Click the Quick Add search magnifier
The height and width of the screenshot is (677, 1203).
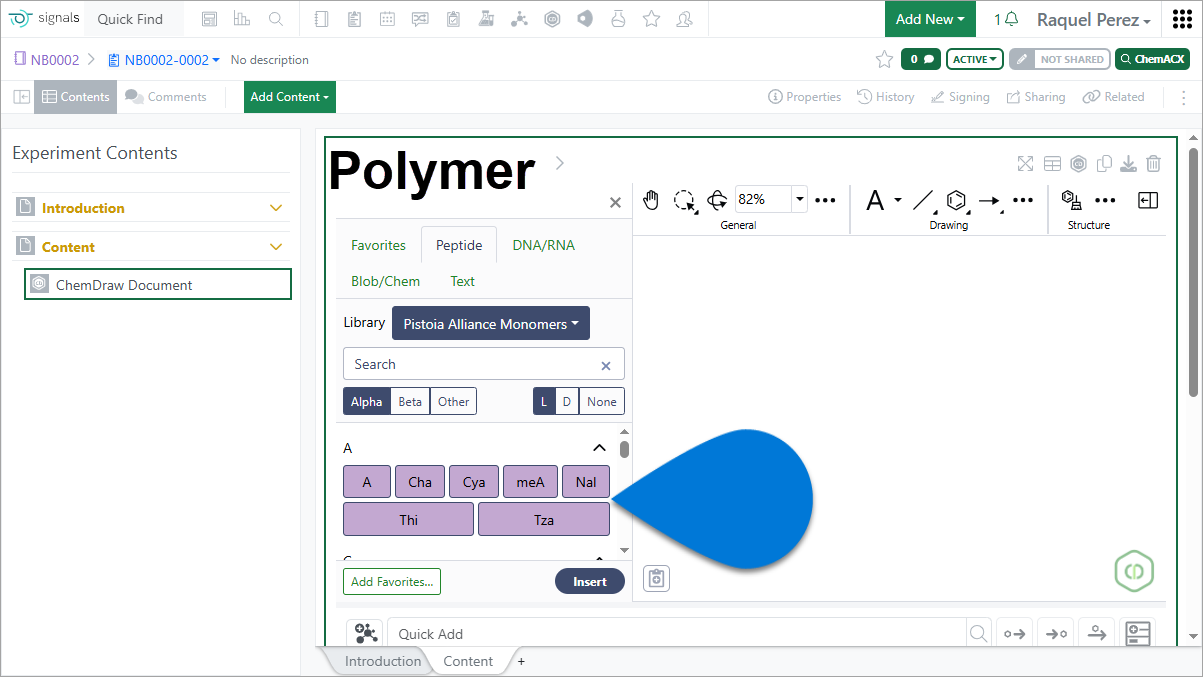coord(978,633)
